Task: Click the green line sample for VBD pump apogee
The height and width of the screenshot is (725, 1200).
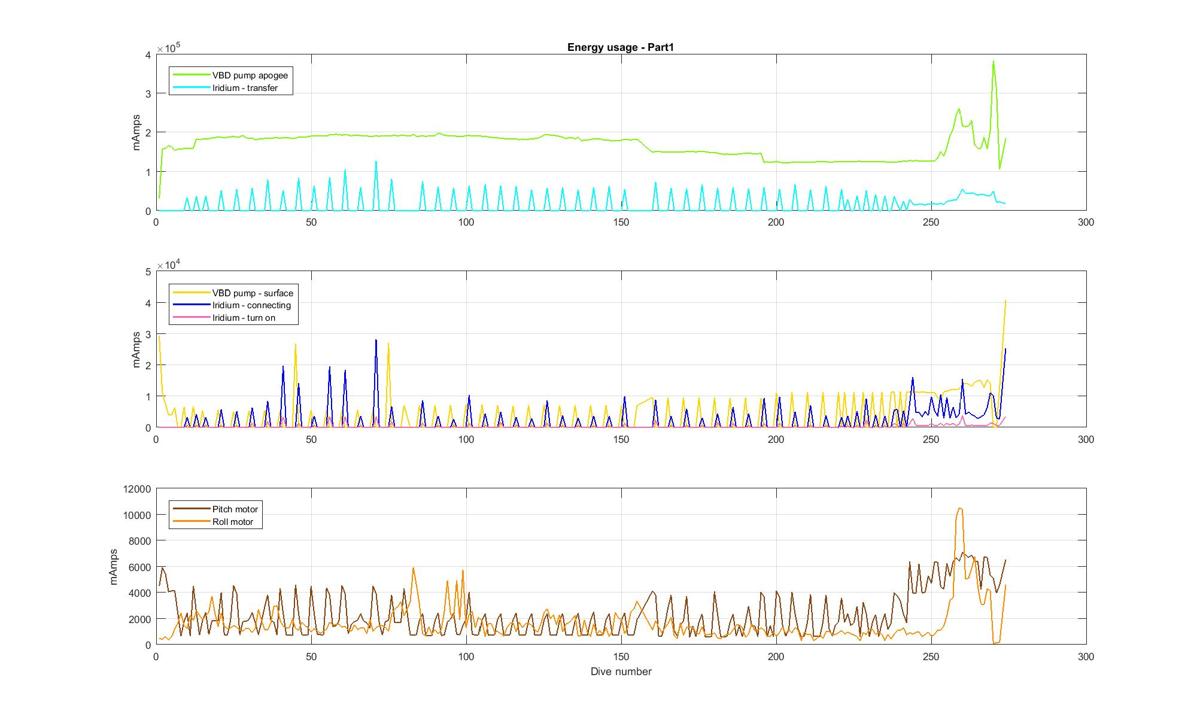Action: pyautogui.click(x=191, y=75)
